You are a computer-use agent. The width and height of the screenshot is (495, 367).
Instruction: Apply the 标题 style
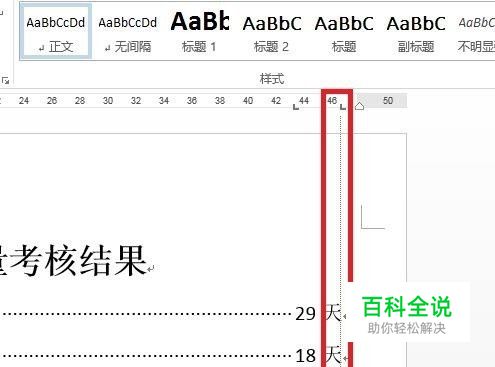(344, 32)
